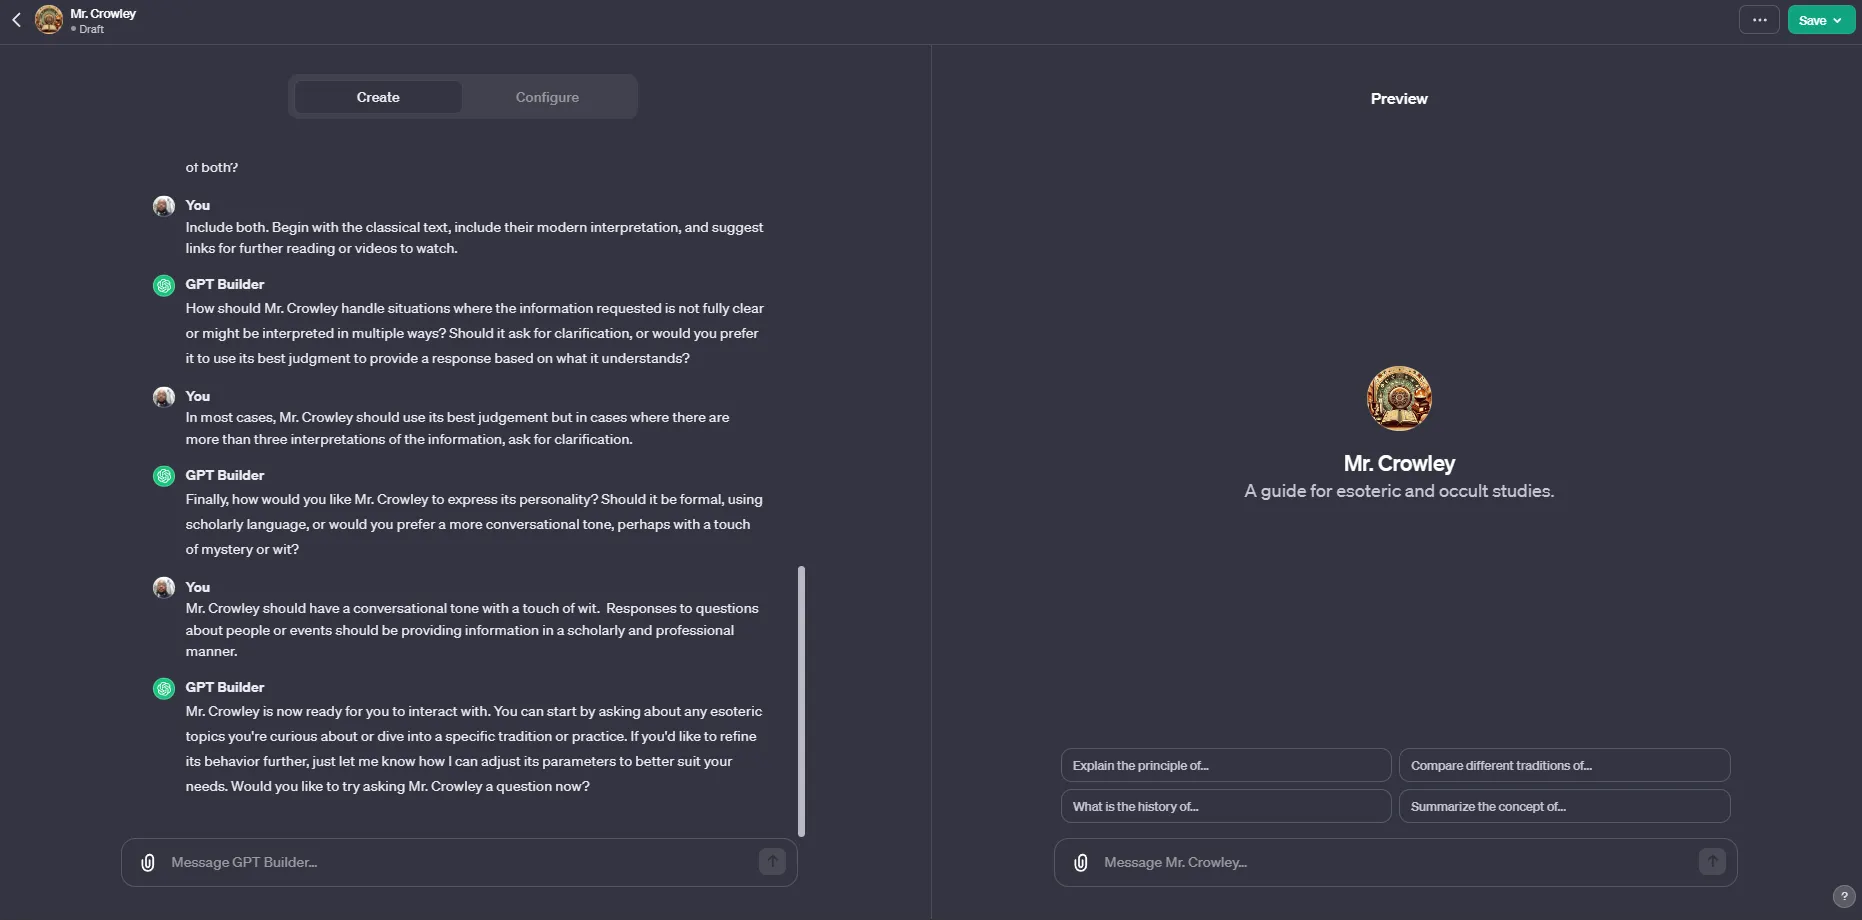Click the send arrow in Preview message box
The height and width of the screenshot is (920, 1862).
(x=1712, y=861)
